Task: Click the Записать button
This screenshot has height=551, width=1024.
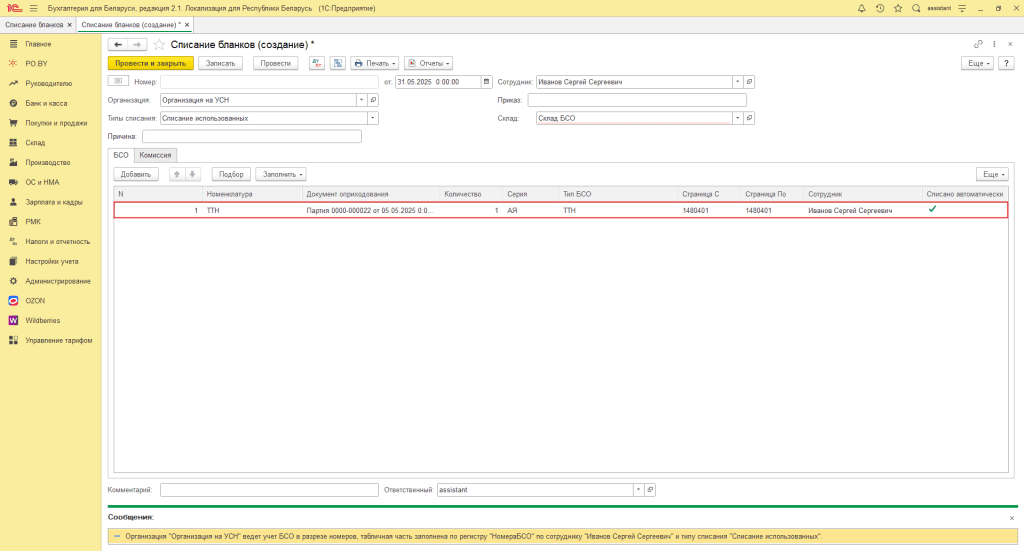Action: tap(221, 63)
